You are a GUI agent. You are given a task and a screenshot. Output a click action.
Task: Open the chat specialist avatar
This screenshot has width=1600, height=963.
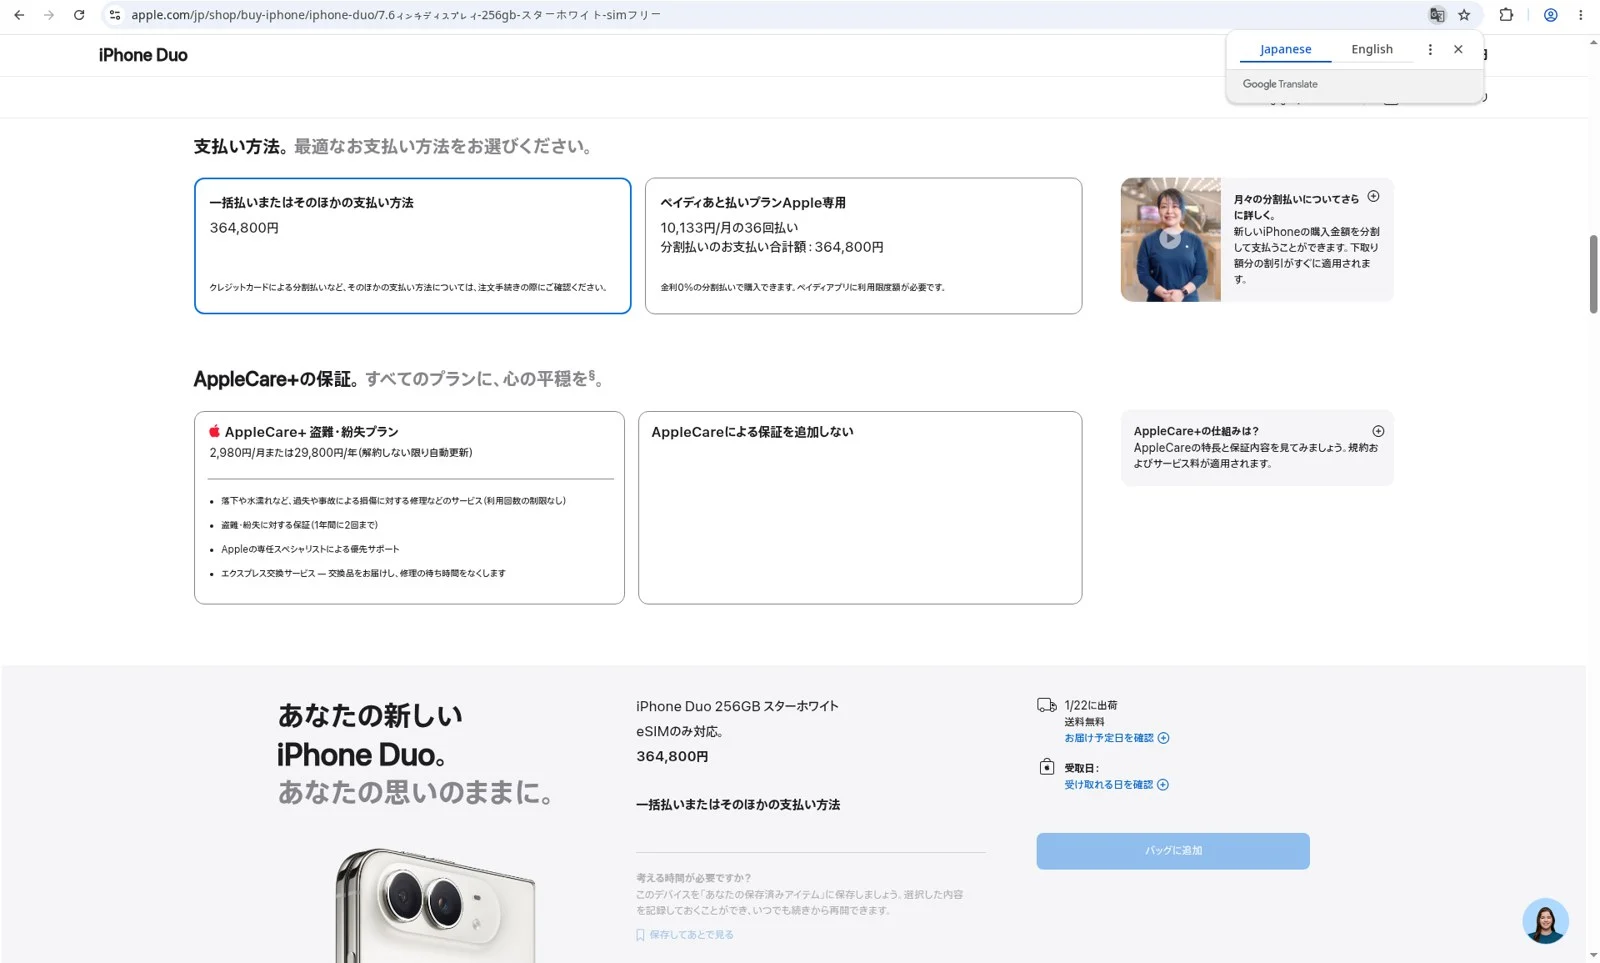(1545, 921)
